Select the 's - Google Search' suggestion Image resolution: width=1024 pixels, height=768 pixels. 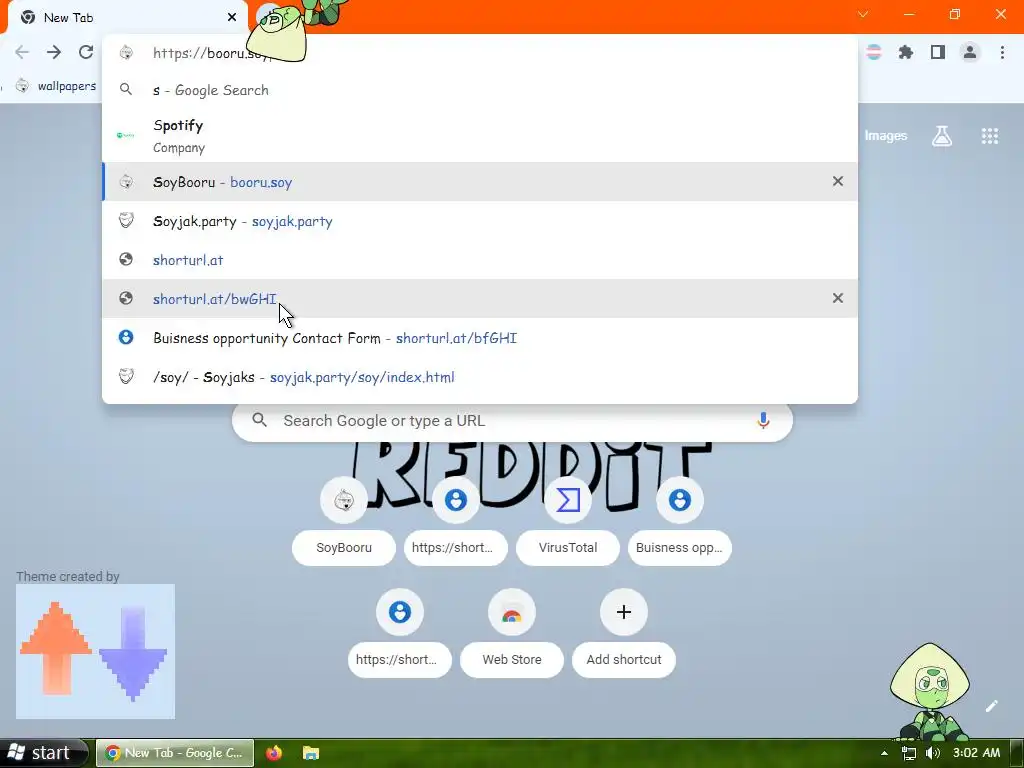coord(480,90)
